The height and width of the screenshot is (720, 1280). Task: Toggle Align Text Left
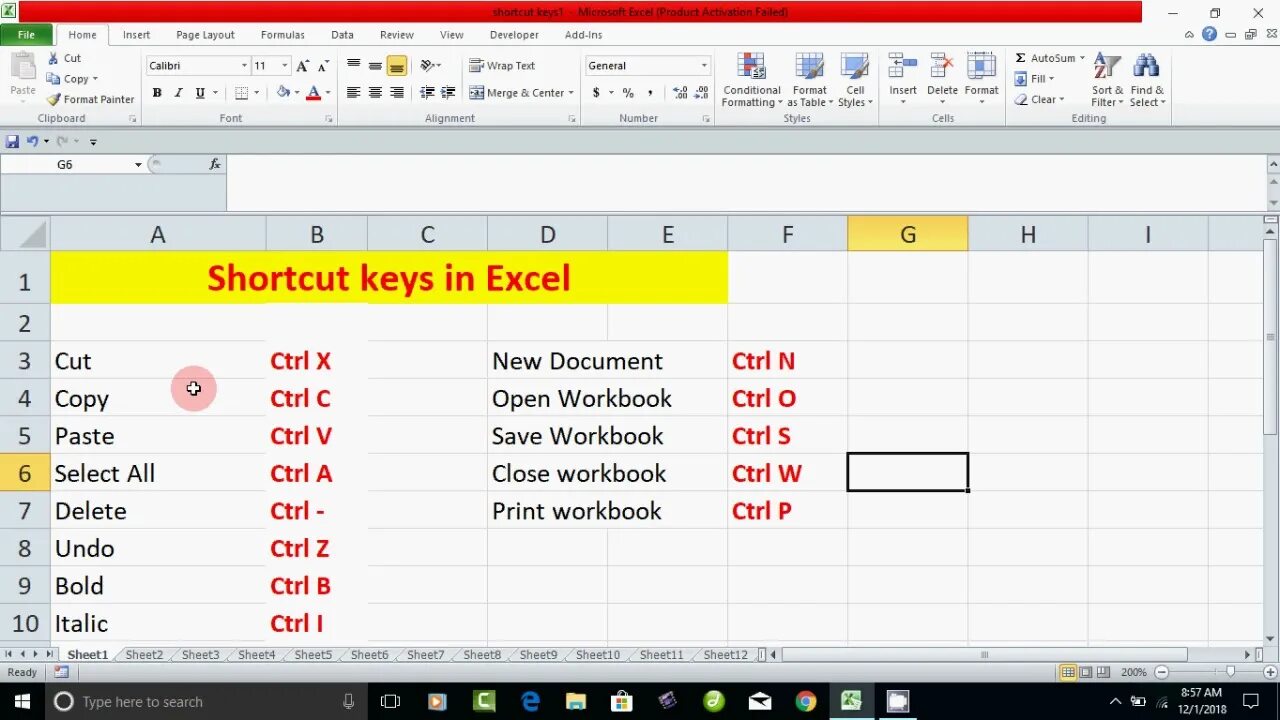(353, 93)
